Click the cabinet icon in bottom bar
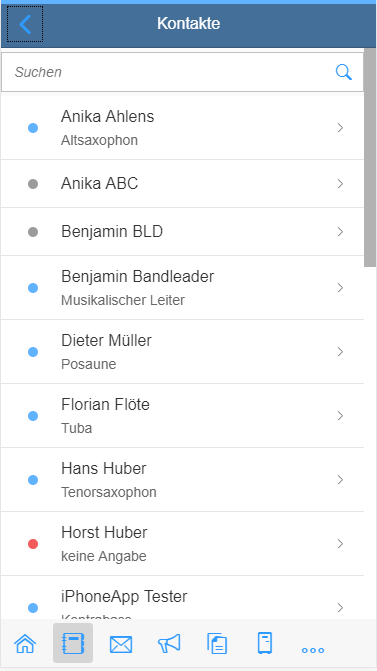 click(265, 643)
